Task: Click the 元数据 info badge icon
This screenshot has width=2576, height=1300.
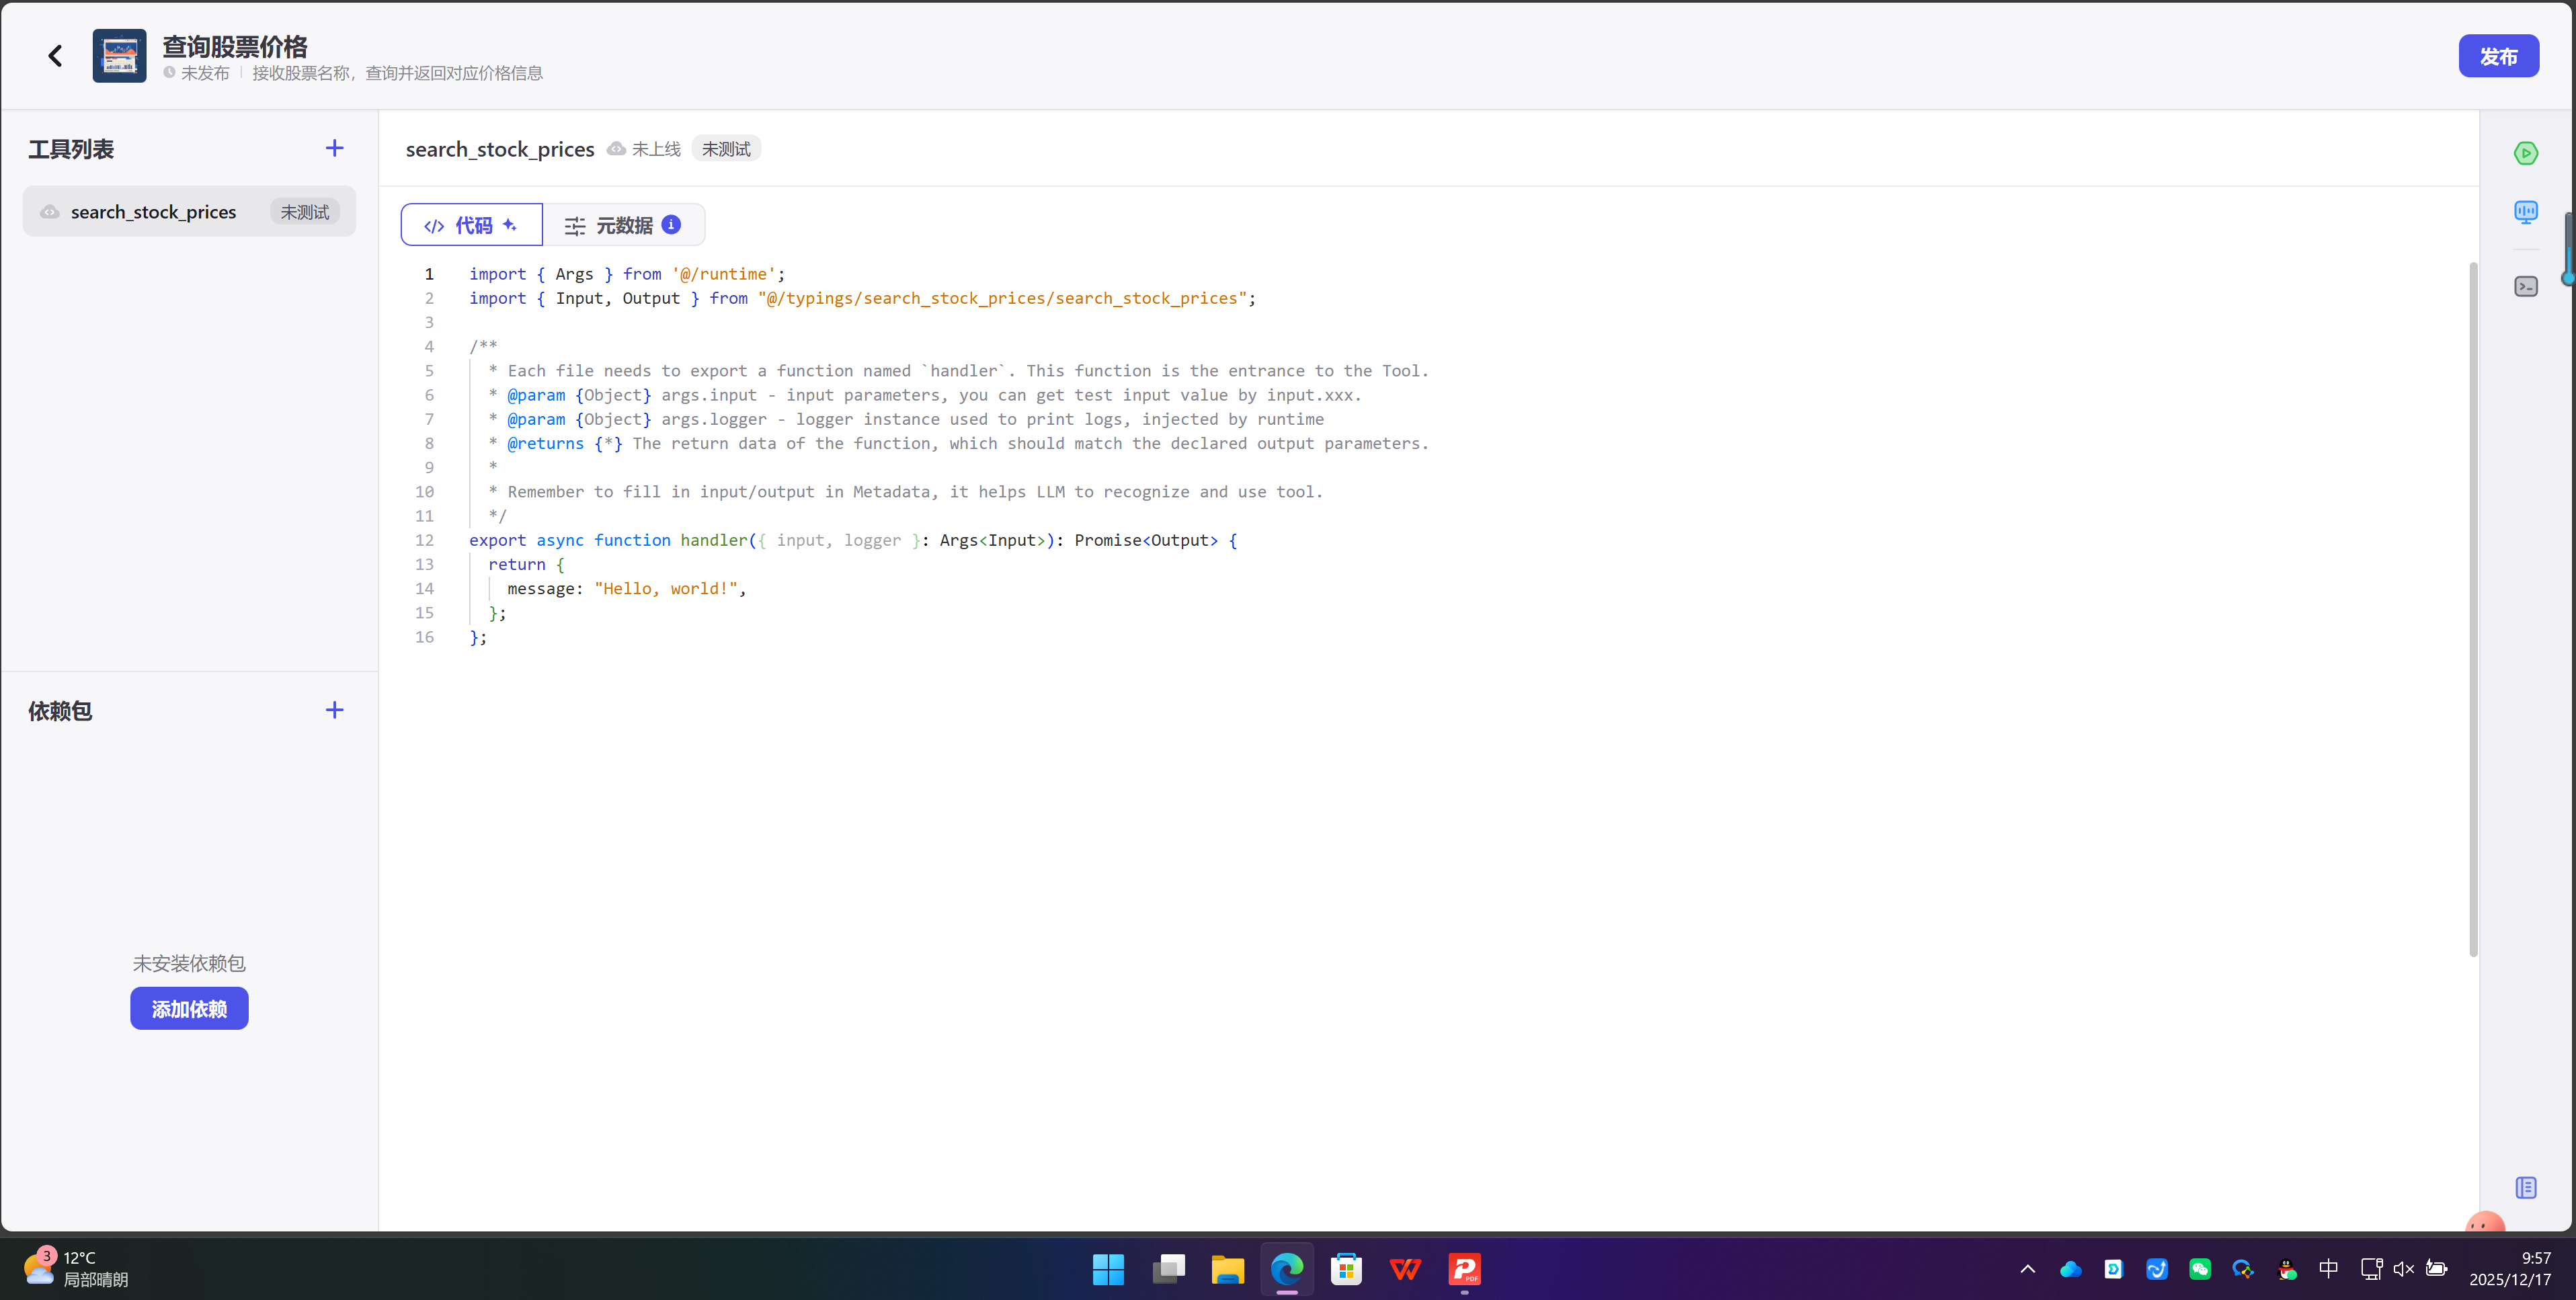Action: [672, 225]
